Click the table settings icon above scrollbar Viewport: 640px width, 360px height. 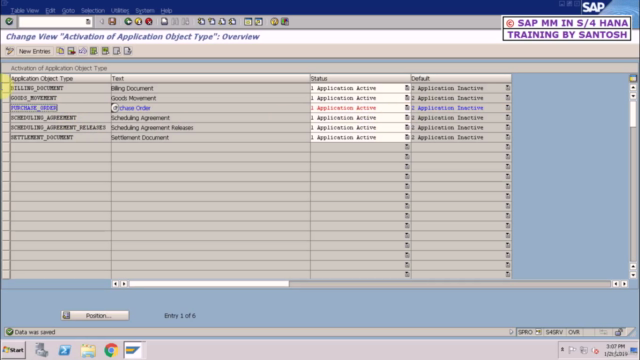click(633, 78)
